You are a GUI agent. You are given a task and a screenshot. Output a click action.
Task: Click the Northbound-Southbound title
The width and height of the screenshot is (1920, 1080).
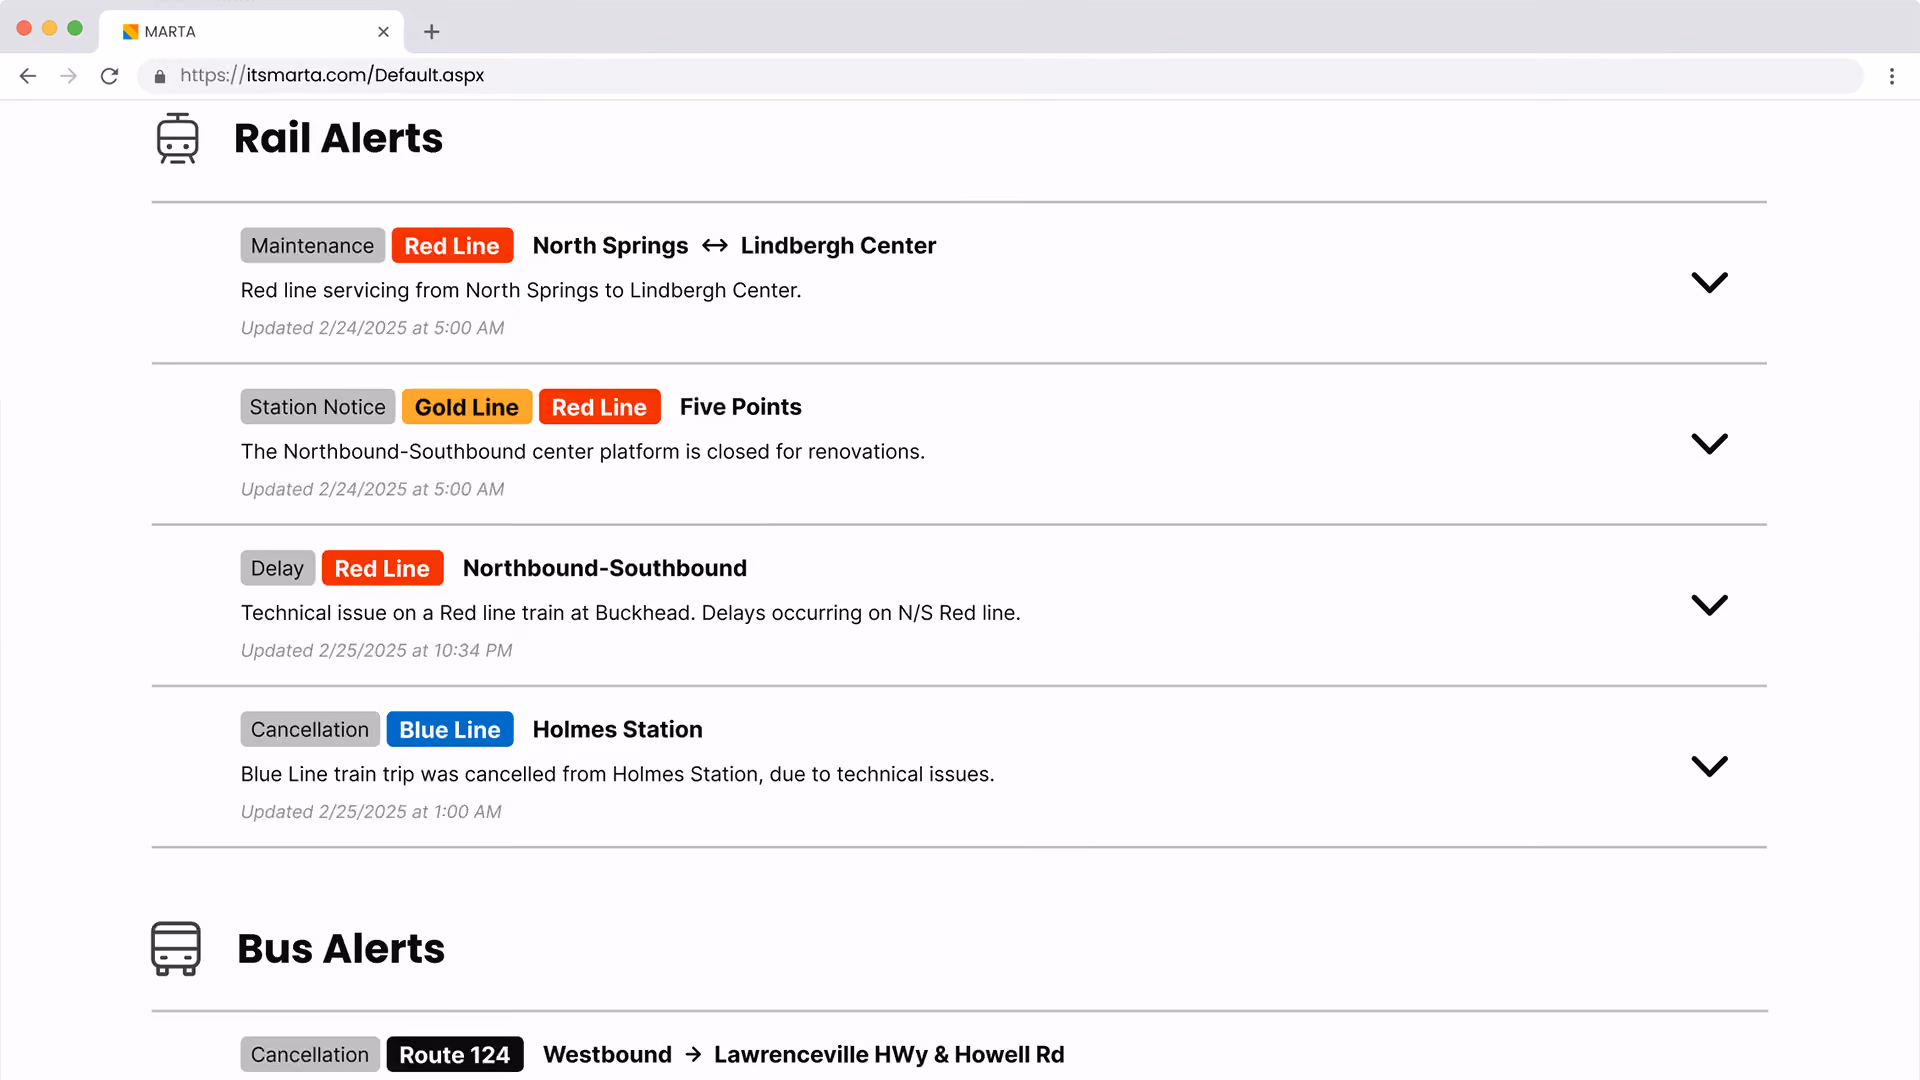pyautogui.click(x=605, y=568)
